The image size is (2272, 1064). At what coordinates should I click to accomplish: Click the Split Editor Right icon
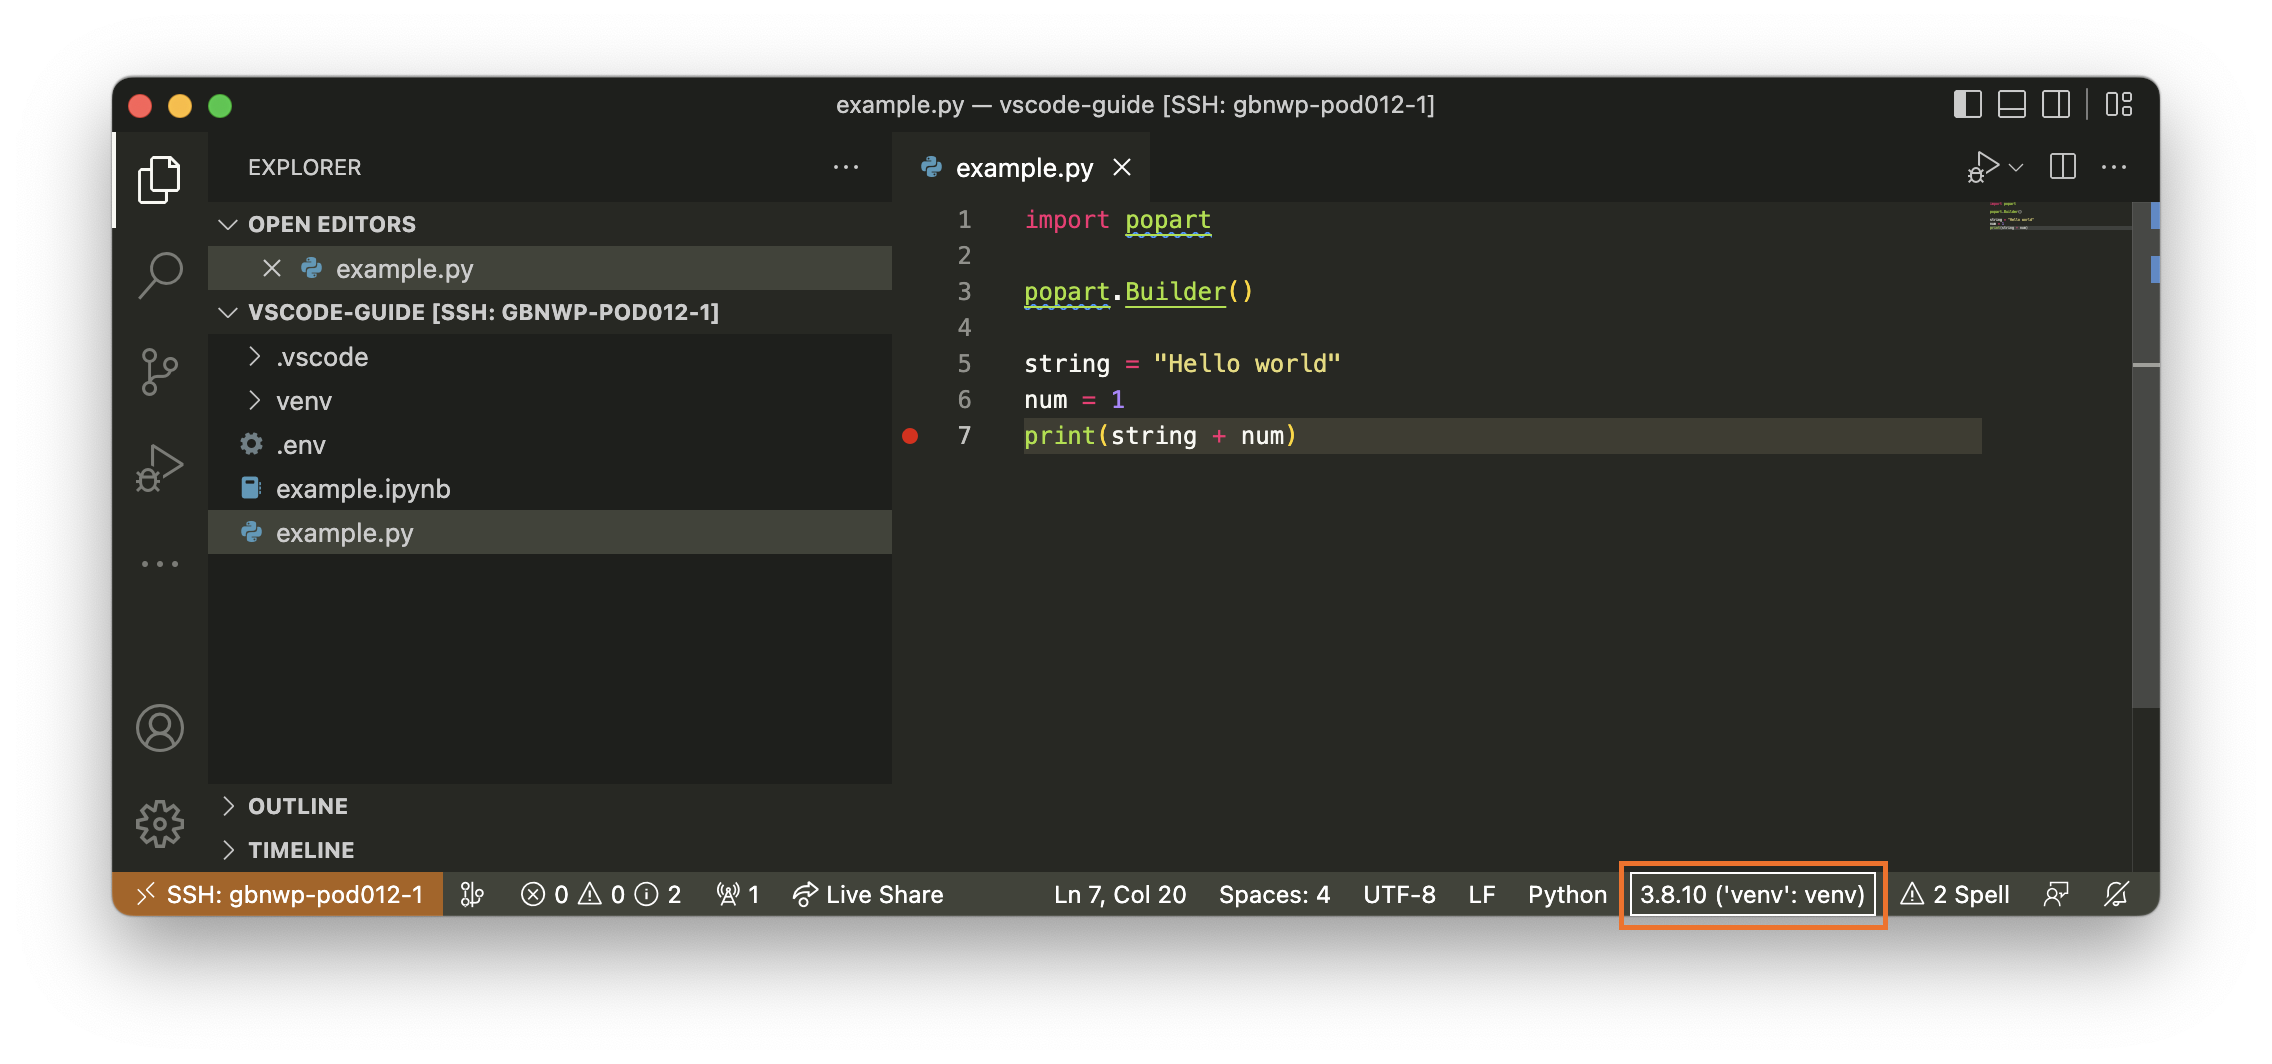pyautogui.click(x=2062, y=167)
